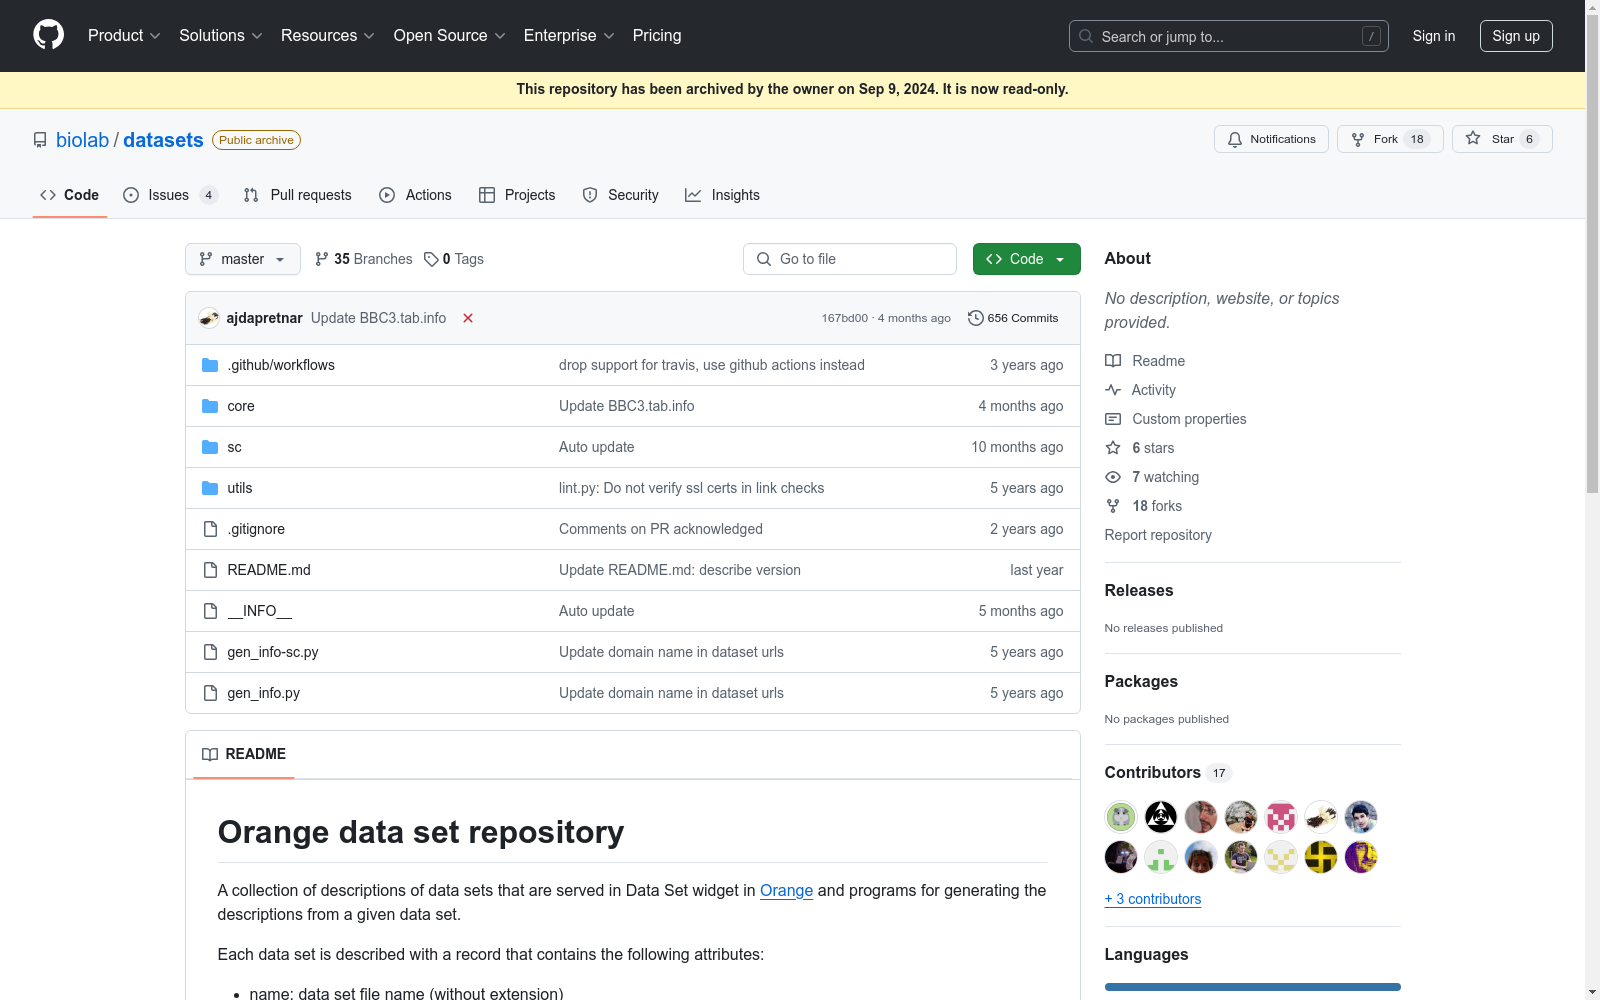Open the Releases section heading link
The image size is (1600, 1000).
pyautogui.click(x=1139, y=590)
